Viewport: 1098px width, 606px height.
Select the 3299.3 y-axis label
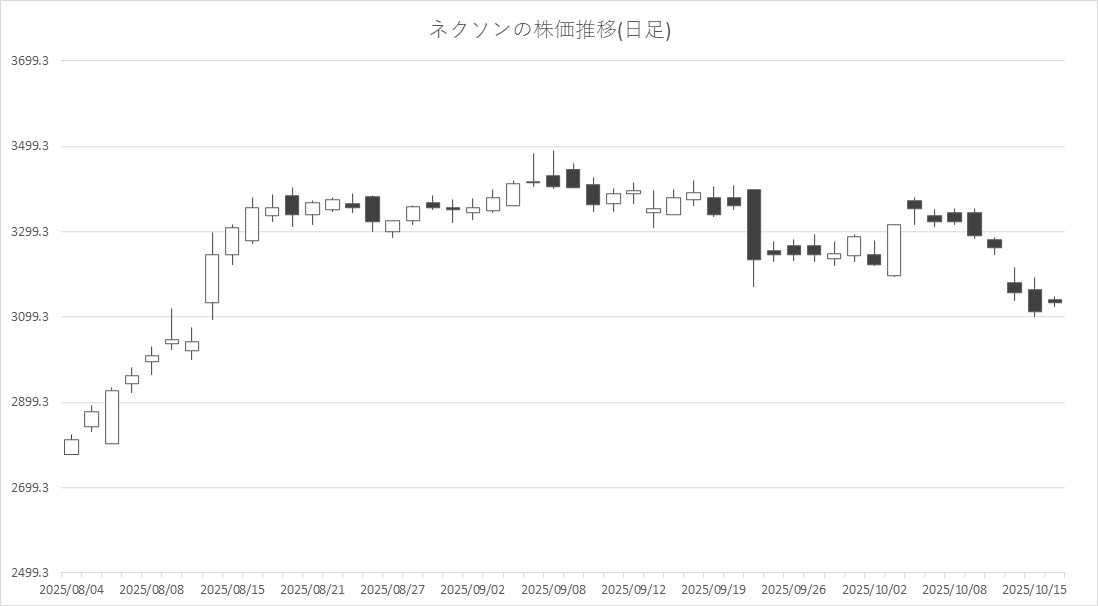coord(31,232)
